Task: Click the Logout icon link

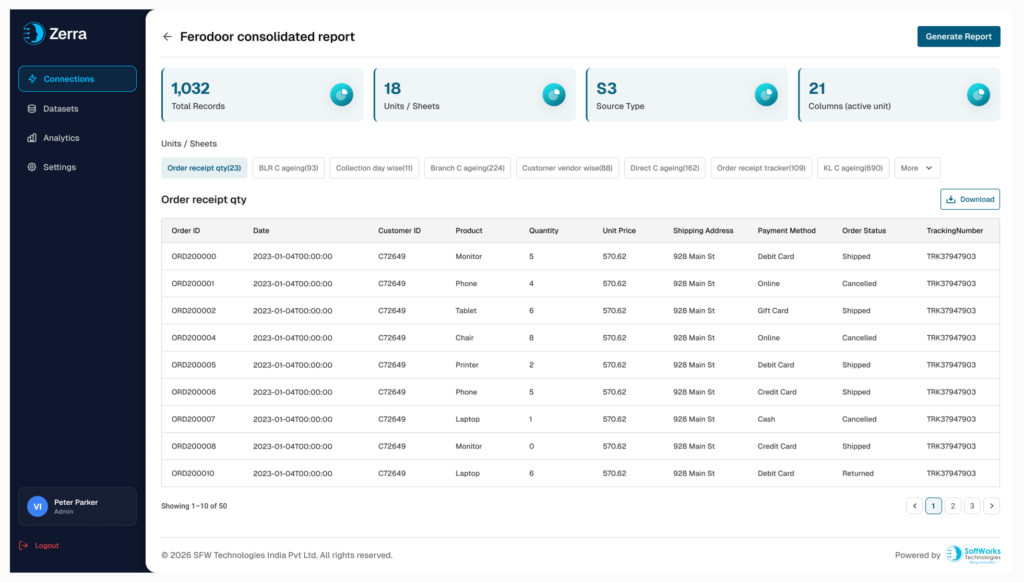Action: [x=39, y=545]
